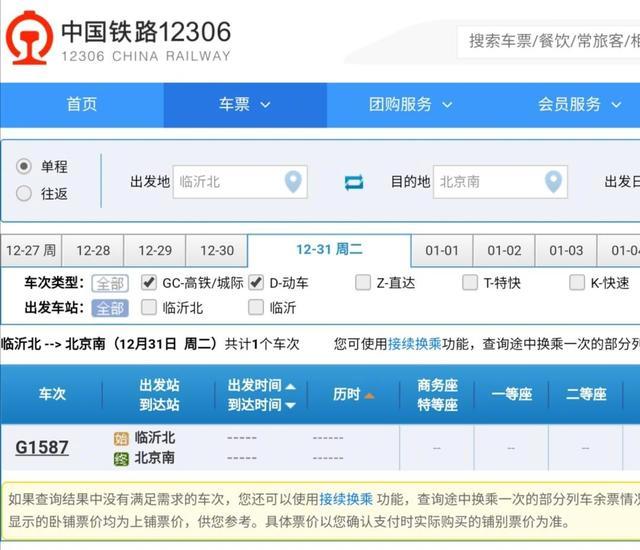Click the 始 origin station icon beside 临沂北
Image resolution: width=640 pixels, height=550 pixels.
121,439
